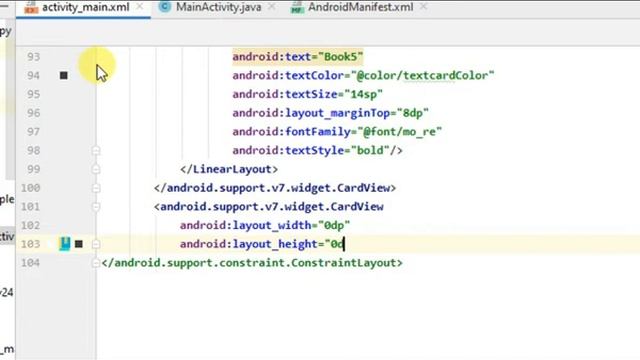Click the fontFamily "@font/mo_re" value
640x360 pixels.
[400, 132]
